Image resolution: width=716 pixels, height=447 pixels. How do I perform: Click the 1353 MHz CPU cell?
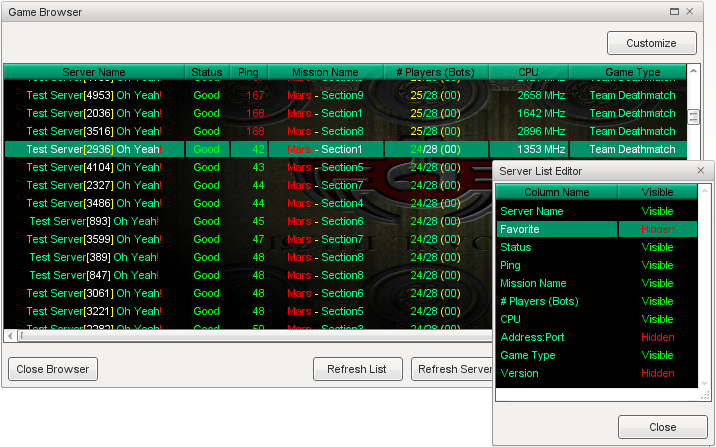(x=529, y=149)
